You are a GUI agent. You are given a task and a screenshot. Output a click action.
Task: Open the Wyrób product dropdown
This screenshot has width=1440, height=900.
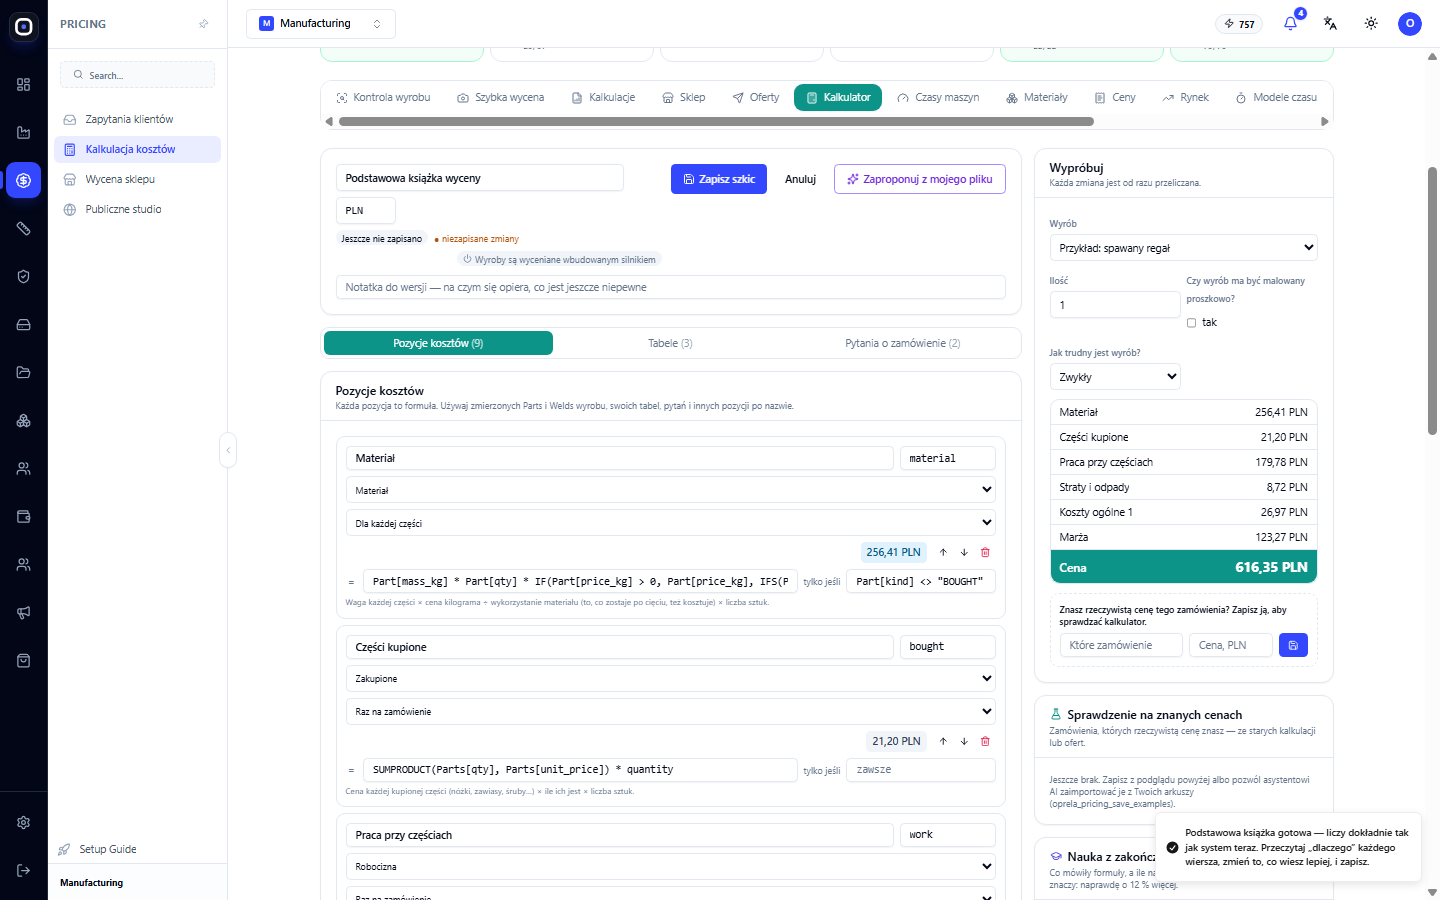tap(1183, 248)
